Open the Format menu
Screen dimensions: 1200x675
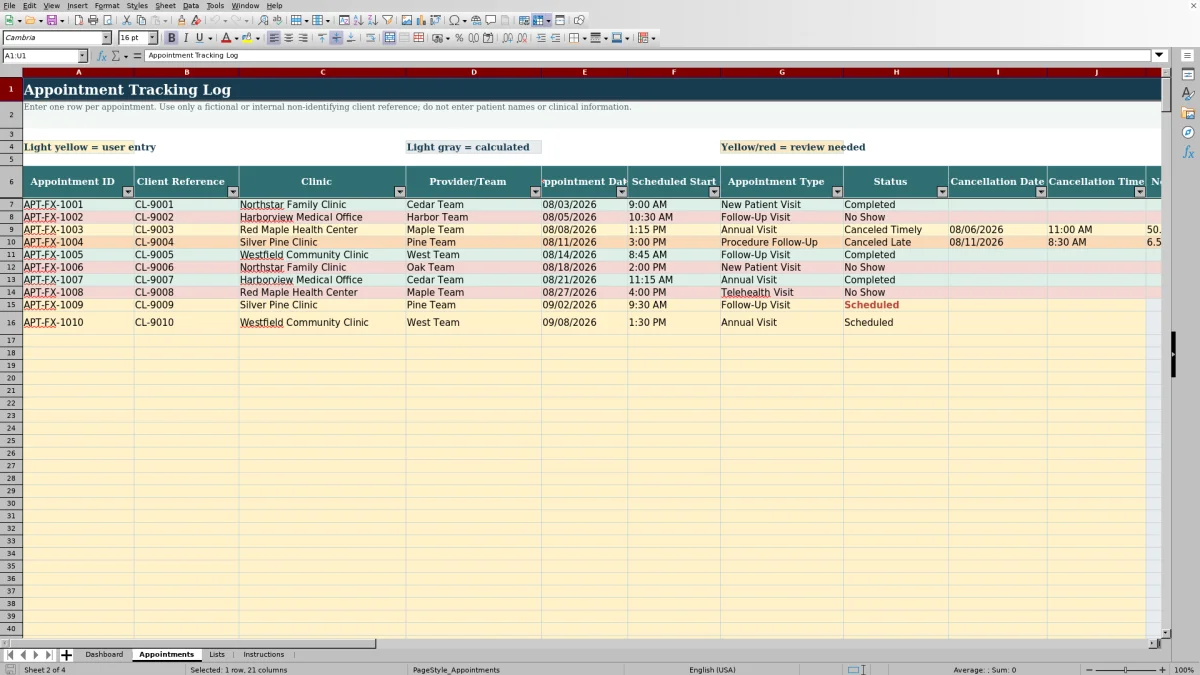coord(107,5)
